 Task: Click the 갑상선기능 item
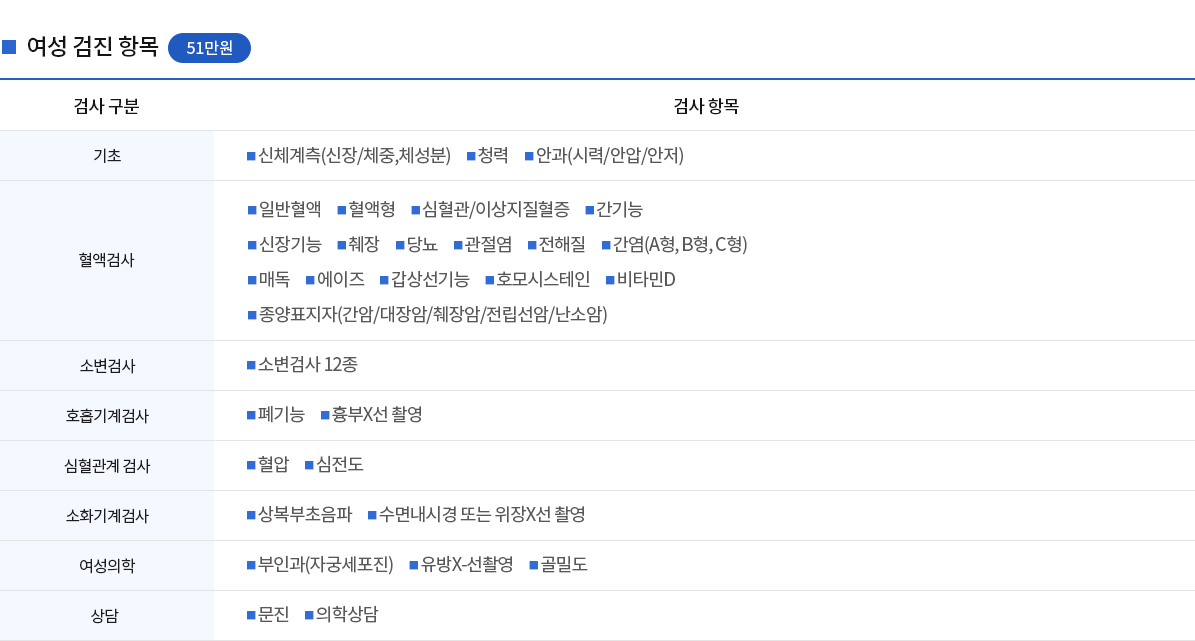click(x=431, y=280)
